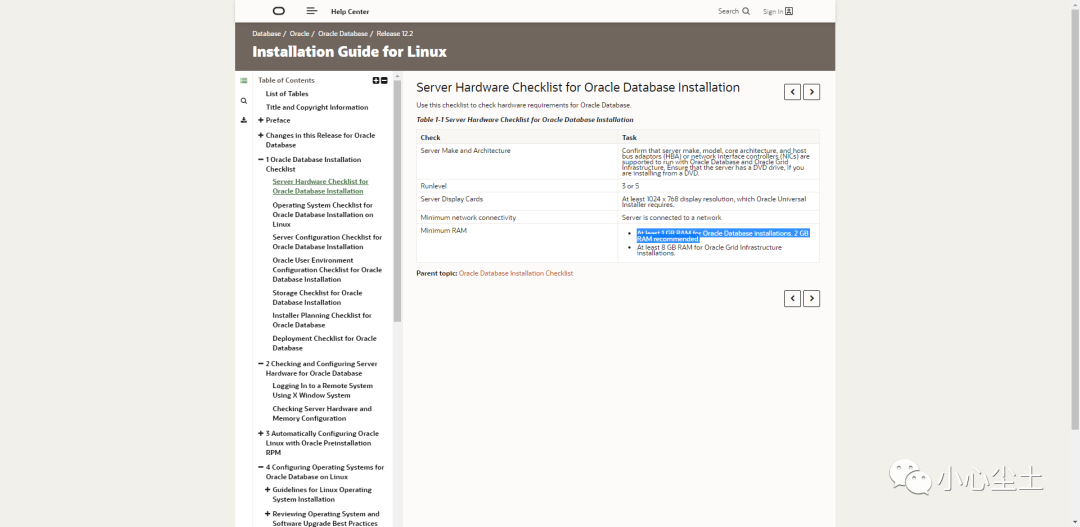
Task: Expand the Preface section
Action: click(x=261, y=120)
